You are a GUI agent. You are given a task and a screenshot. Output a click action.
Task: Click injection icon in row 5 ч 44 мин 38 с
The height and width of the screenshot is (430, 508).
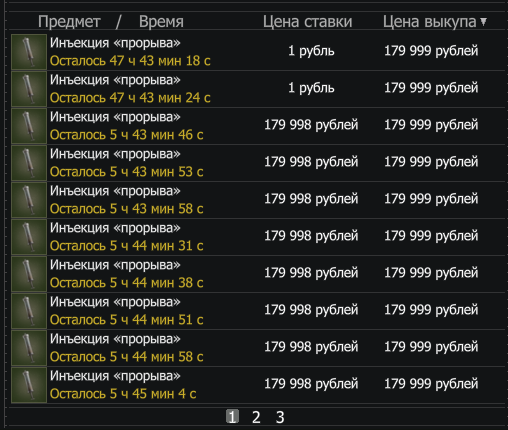click(29, 274)
